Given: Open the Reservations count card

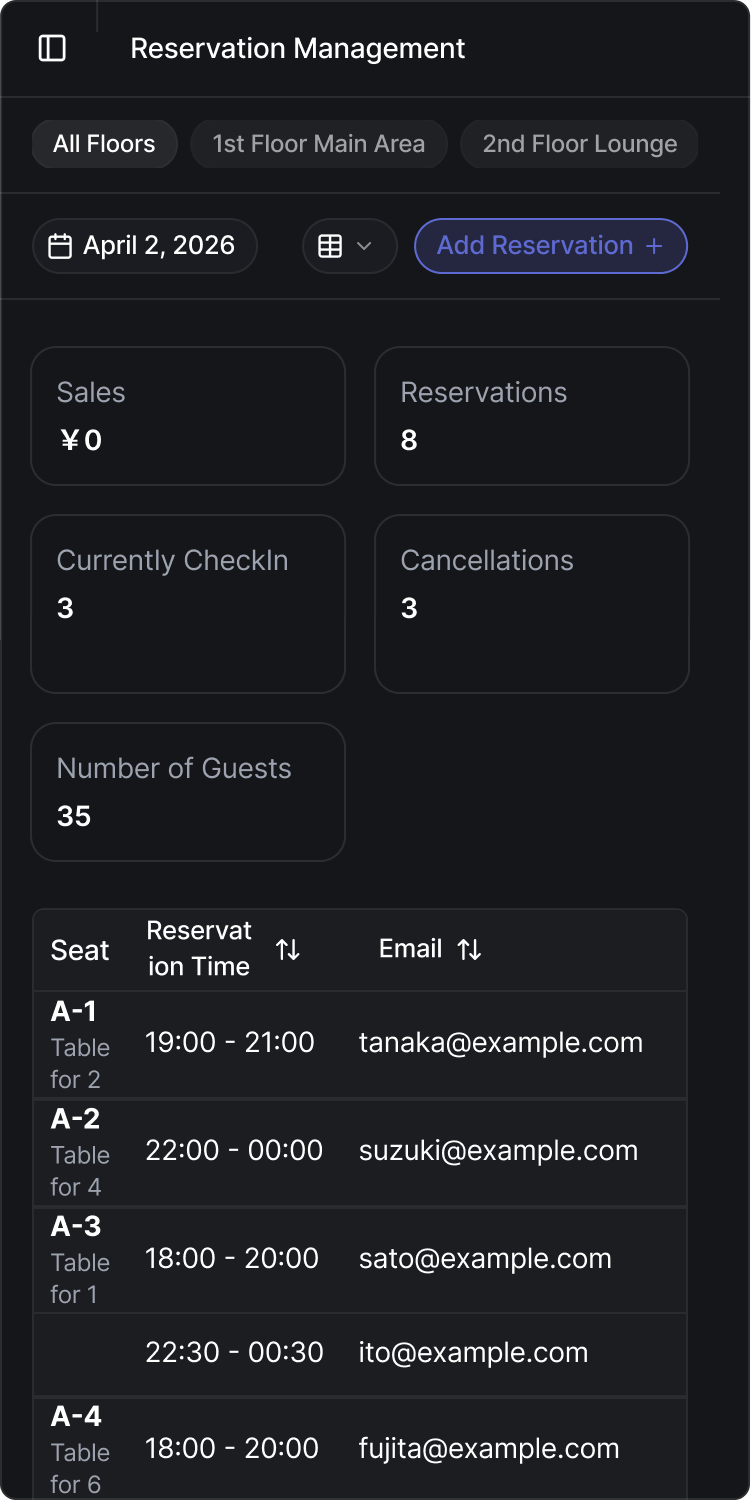Looking at the screenshot, I should (x=532, y=416).
